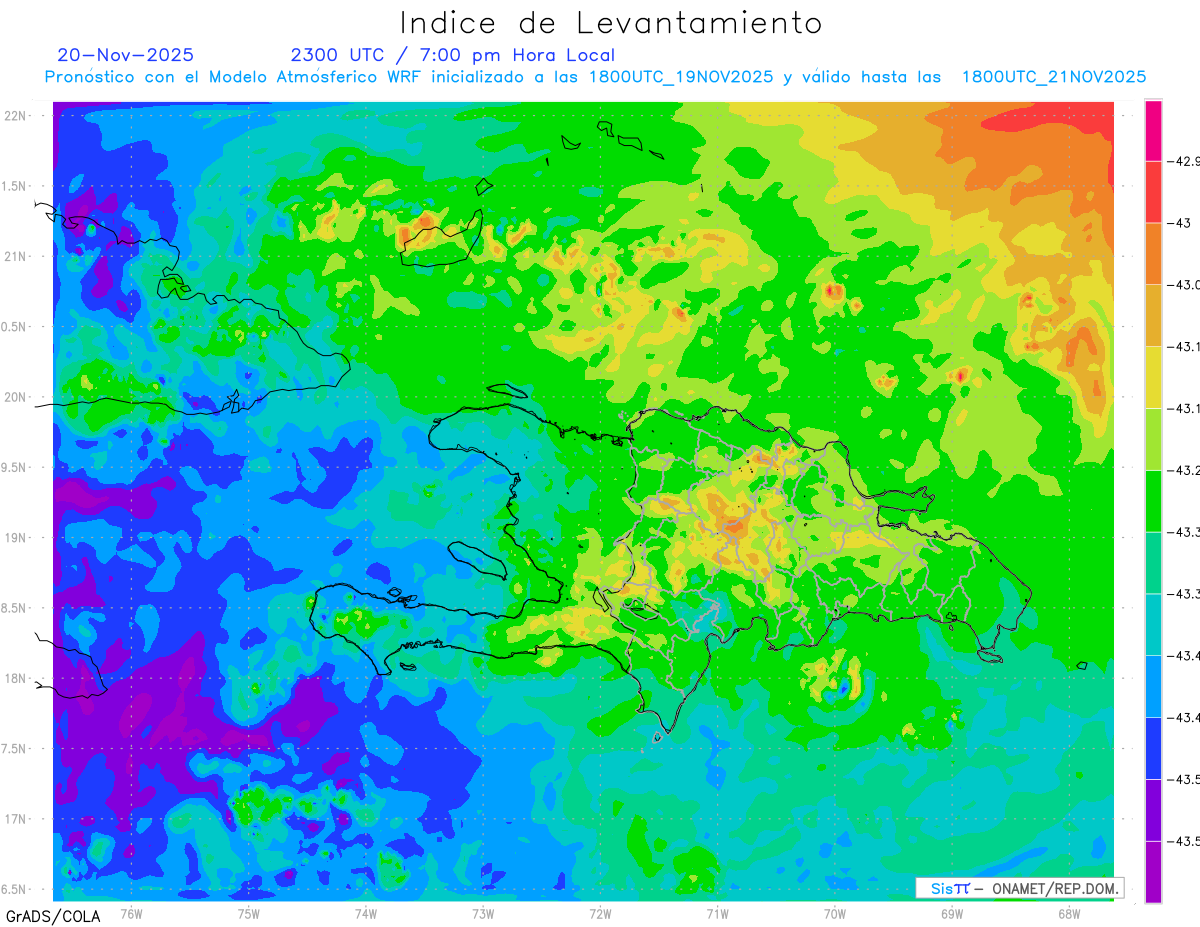Click the '7.5N' latitude label
Viewport: 1200px width, 927px height.
point(15,749)
